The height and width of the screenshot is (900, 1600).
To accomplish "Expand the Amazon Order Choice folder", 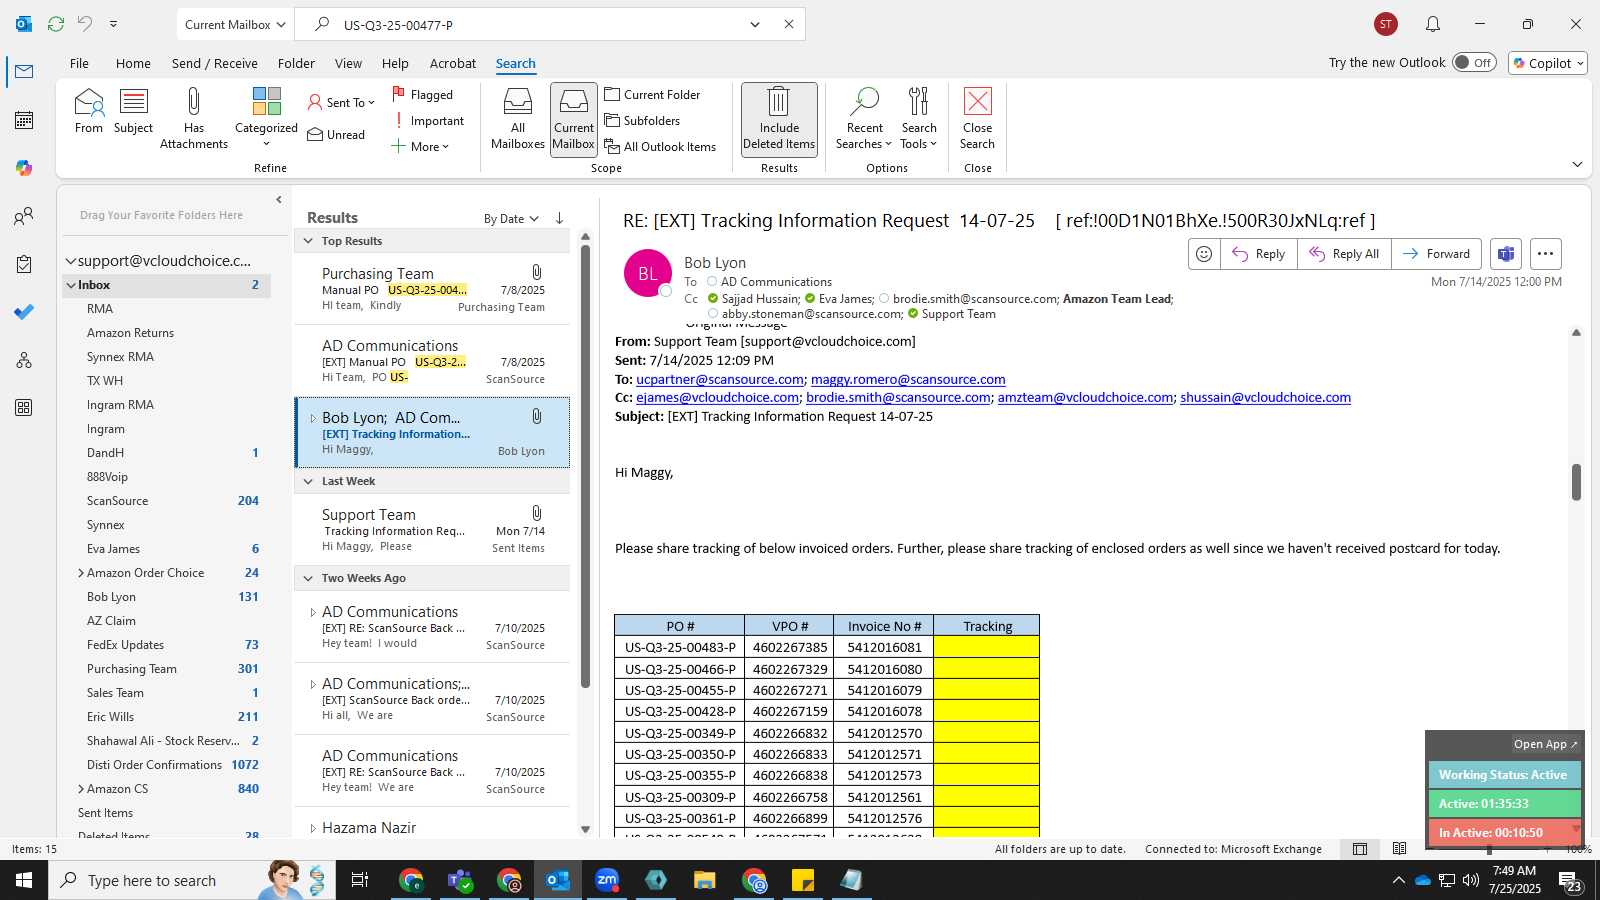I will coord(80,573).
